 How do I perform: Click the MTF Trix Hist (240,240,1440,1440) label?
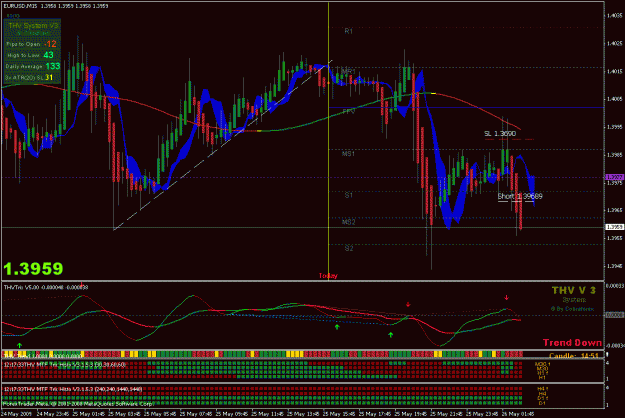click(73, 389)
